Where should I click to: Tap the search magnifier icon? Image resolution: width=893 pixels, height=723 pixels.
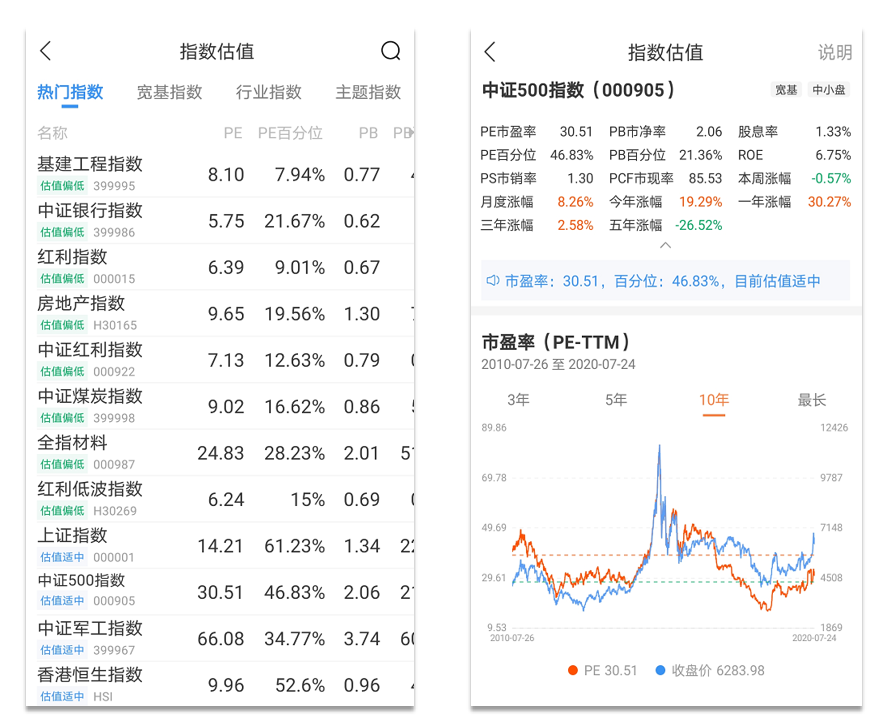pyautogui.click(x=391, y=52)
